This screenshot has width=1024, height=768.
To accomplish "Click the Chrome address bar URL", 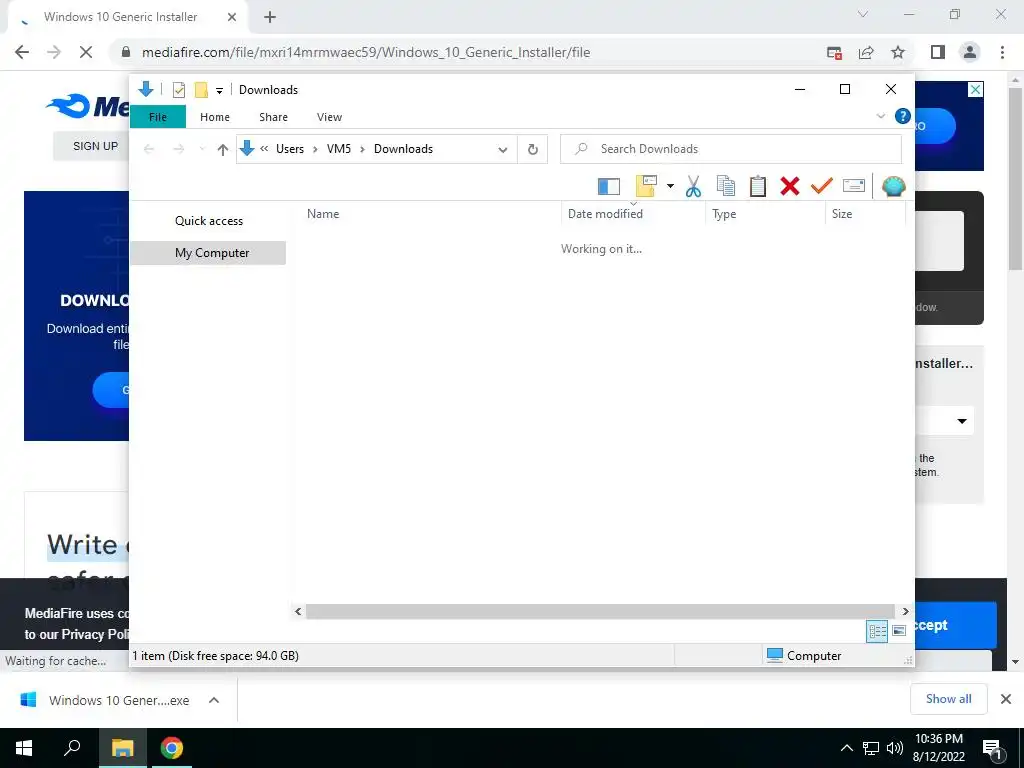I will click(x=366, y=52).
